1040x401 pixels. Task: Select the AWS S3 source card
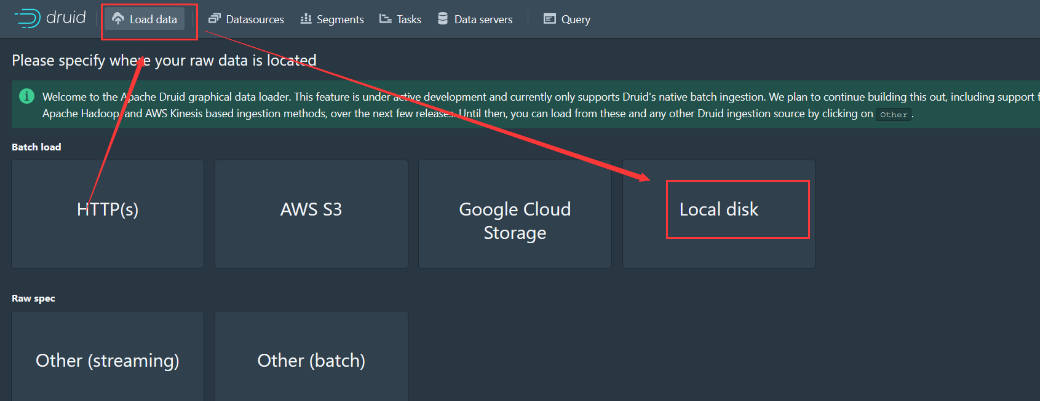(311, 213)
